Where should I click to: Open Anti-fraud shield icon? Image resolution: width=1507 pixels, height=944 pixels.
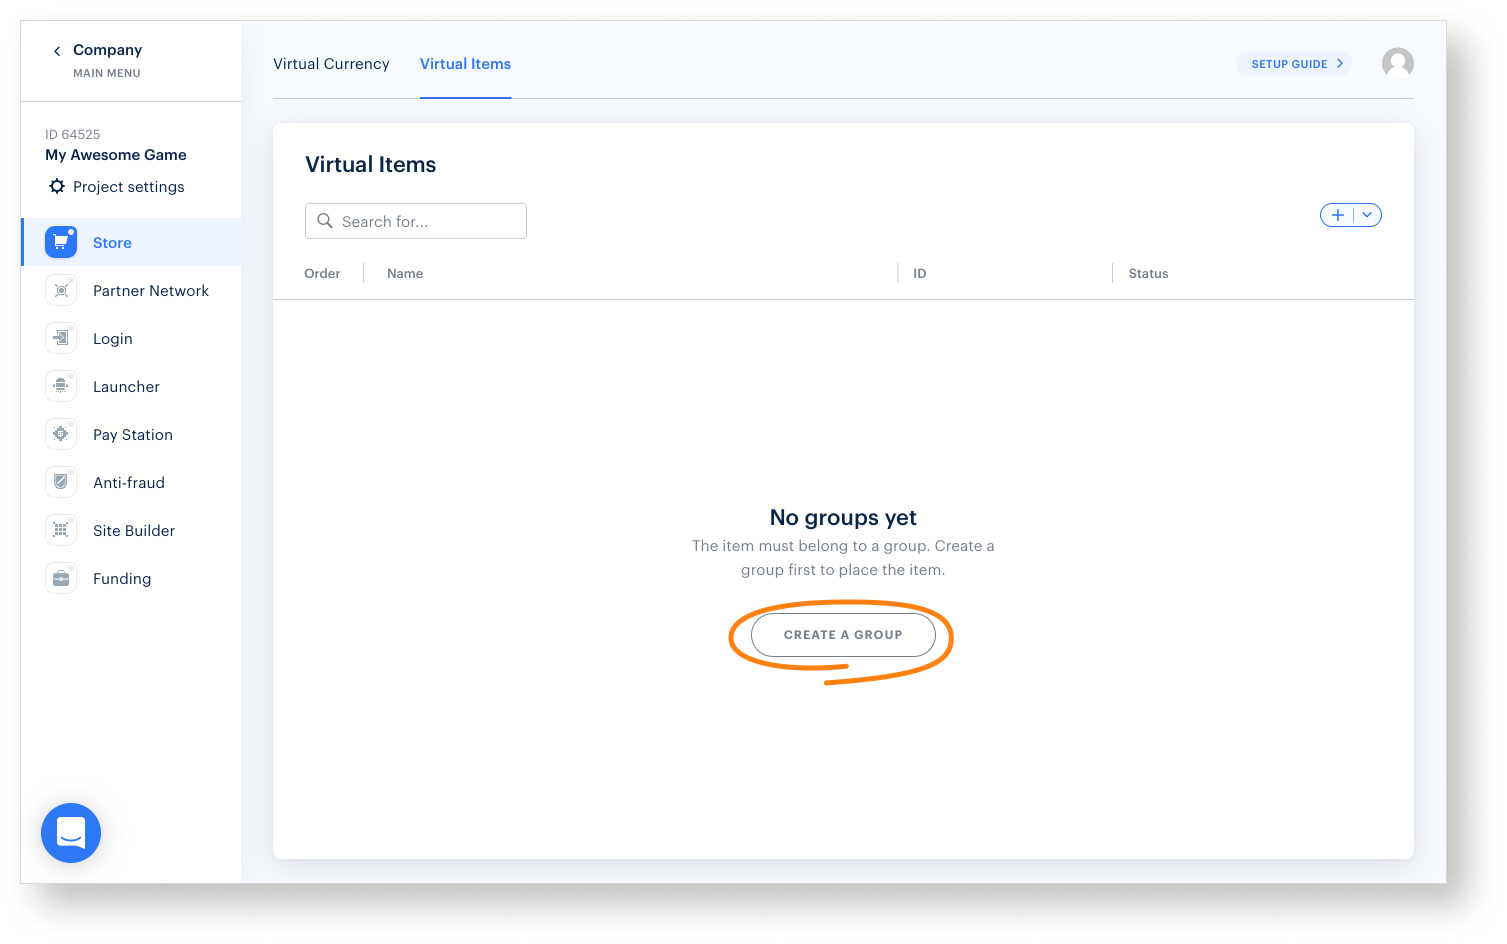tap(61, 482)
